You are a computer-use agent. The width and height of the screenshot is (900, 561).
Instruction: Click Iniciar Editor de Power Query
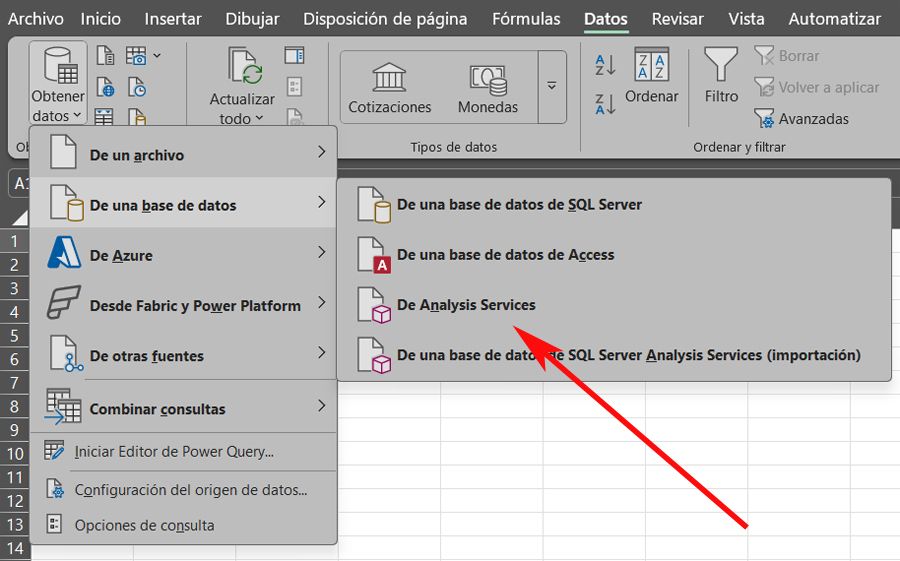click(183, 451)
